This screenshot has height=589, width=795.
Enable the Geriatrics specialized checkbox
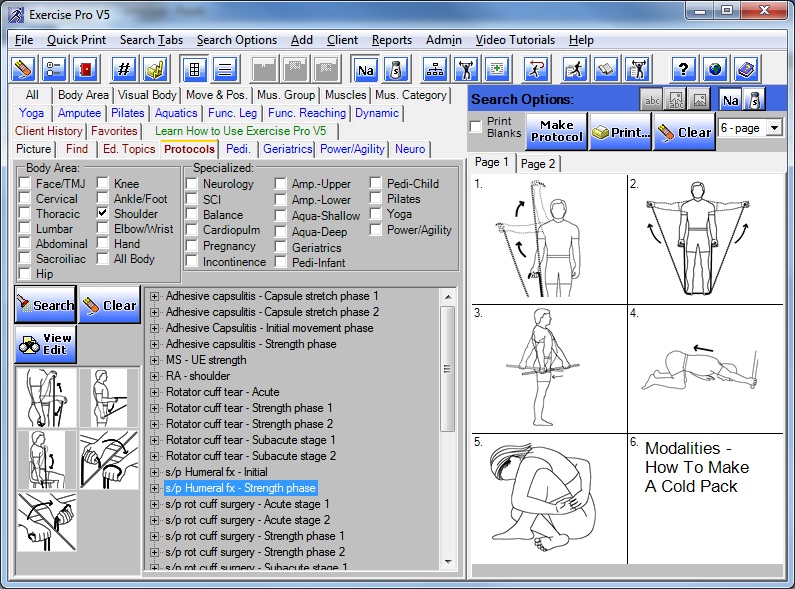(x=280, y=247)
